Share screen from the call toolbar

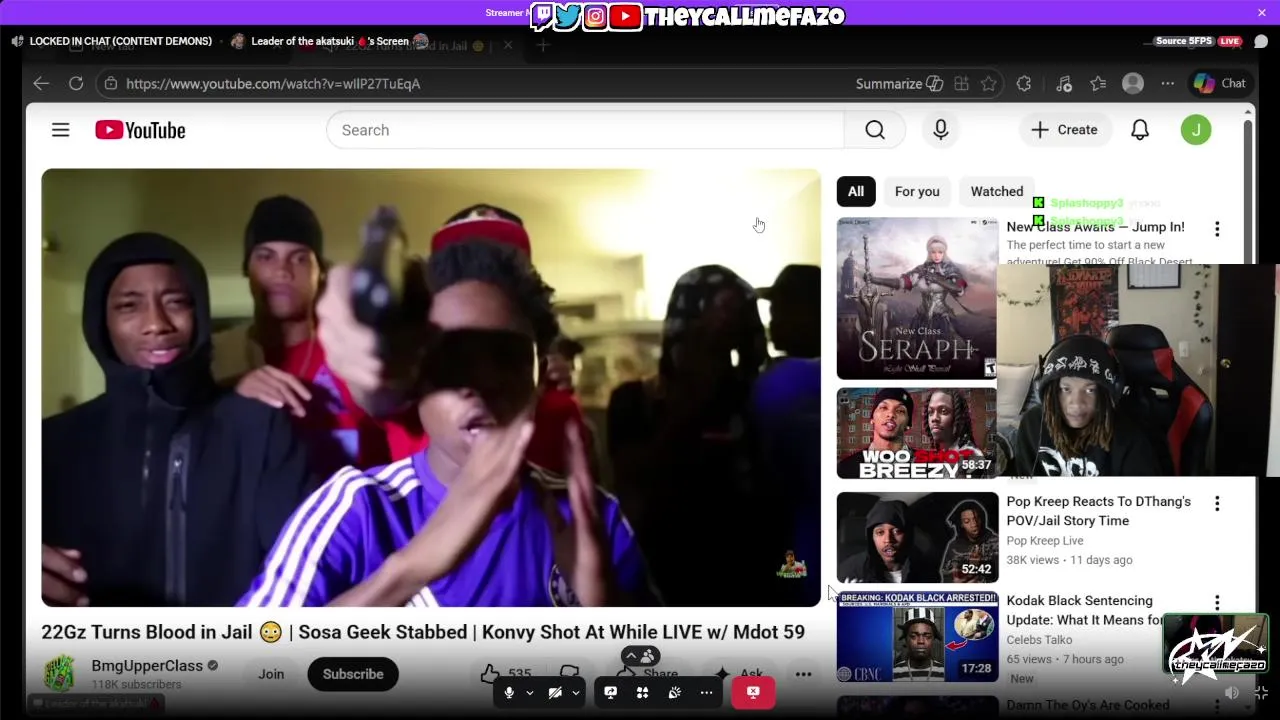(610, 693)
